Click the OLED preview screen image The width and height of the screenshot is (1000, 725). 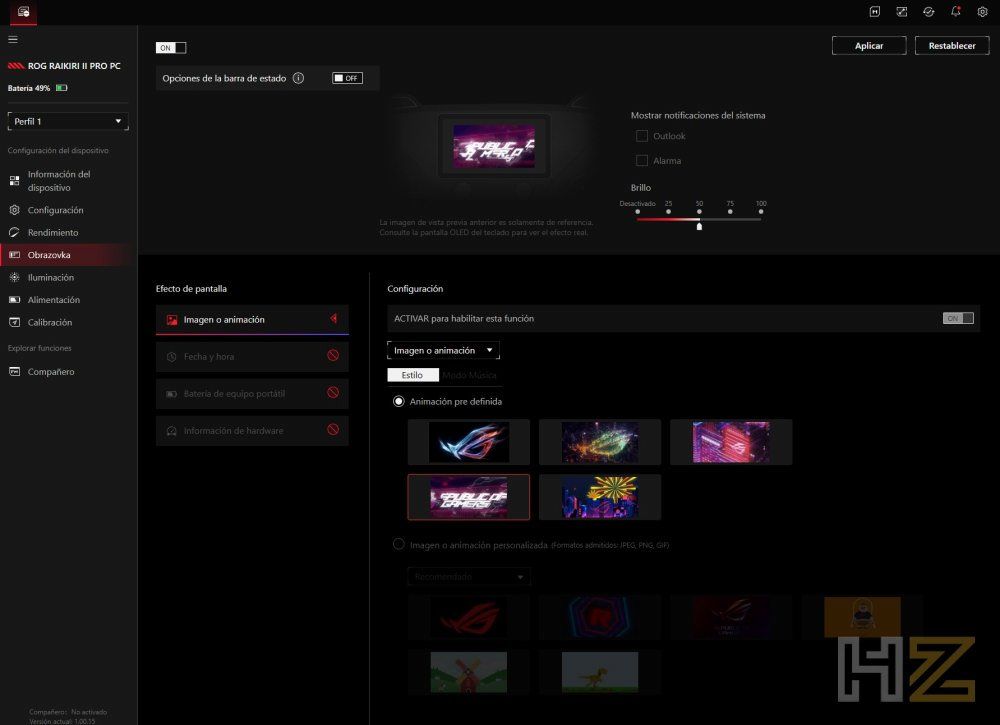(494, 146)
